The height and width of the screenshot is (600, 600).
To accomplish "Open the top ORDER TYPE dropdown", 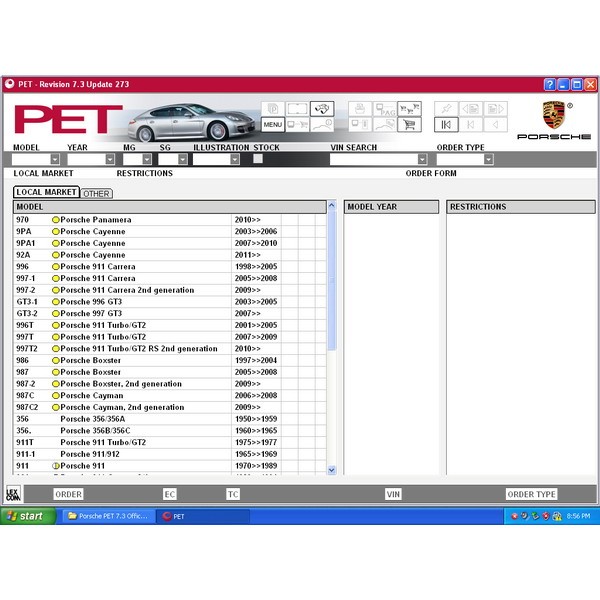I will click(488, 159).
